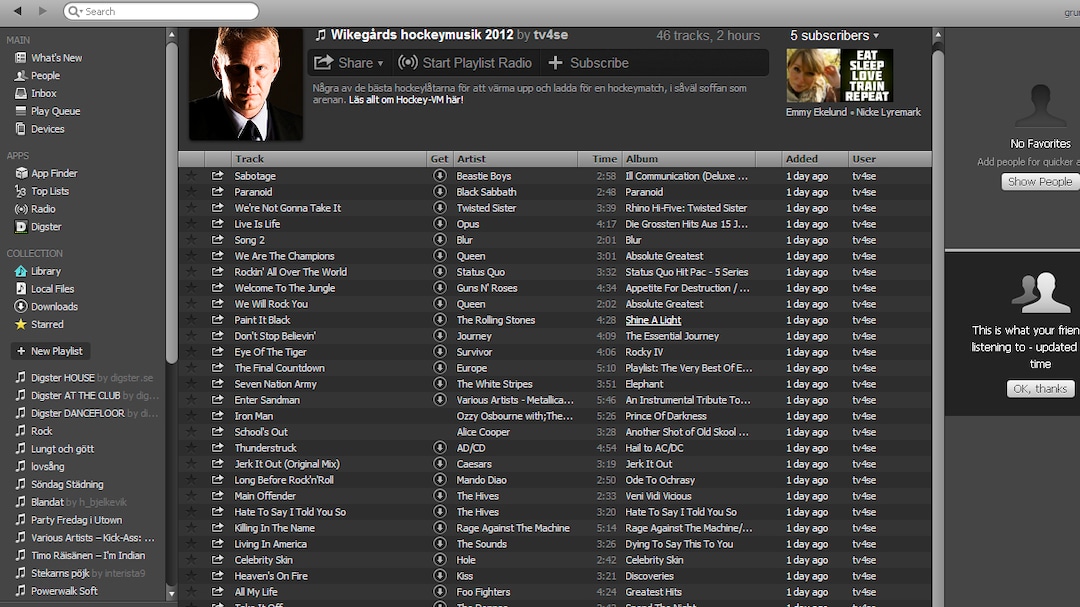This screenshot has width=1080, height=607.
Task: Star the track Sabotage
Action: coord(192,176)
